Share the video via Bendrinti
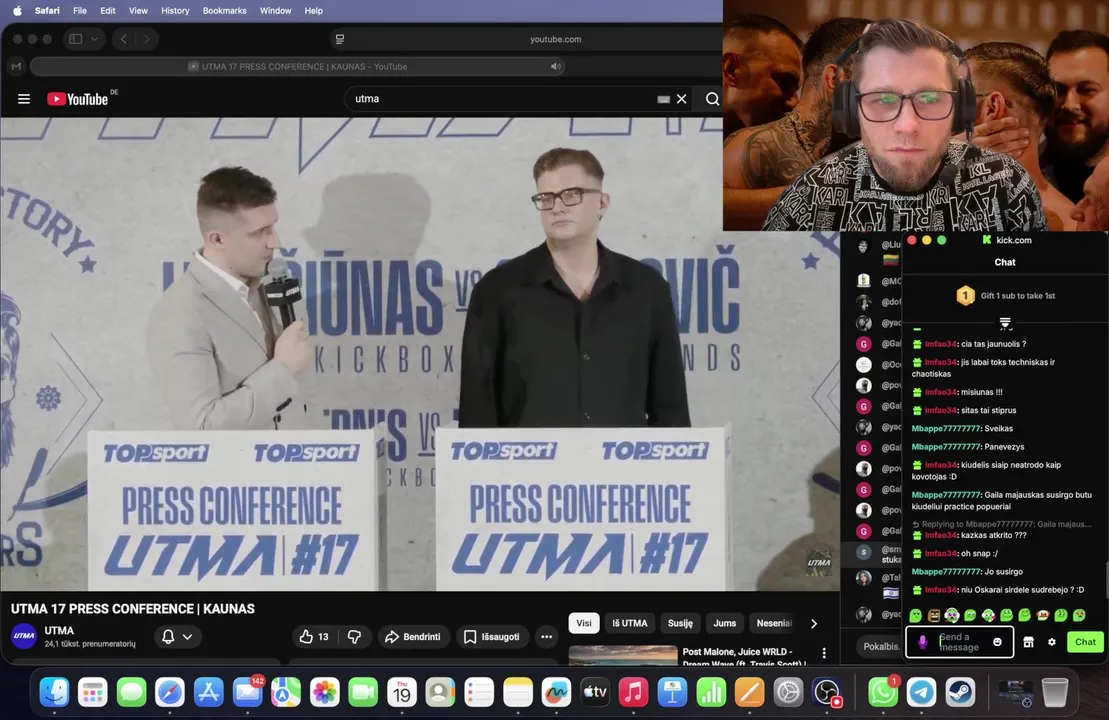 coord(413,637)
